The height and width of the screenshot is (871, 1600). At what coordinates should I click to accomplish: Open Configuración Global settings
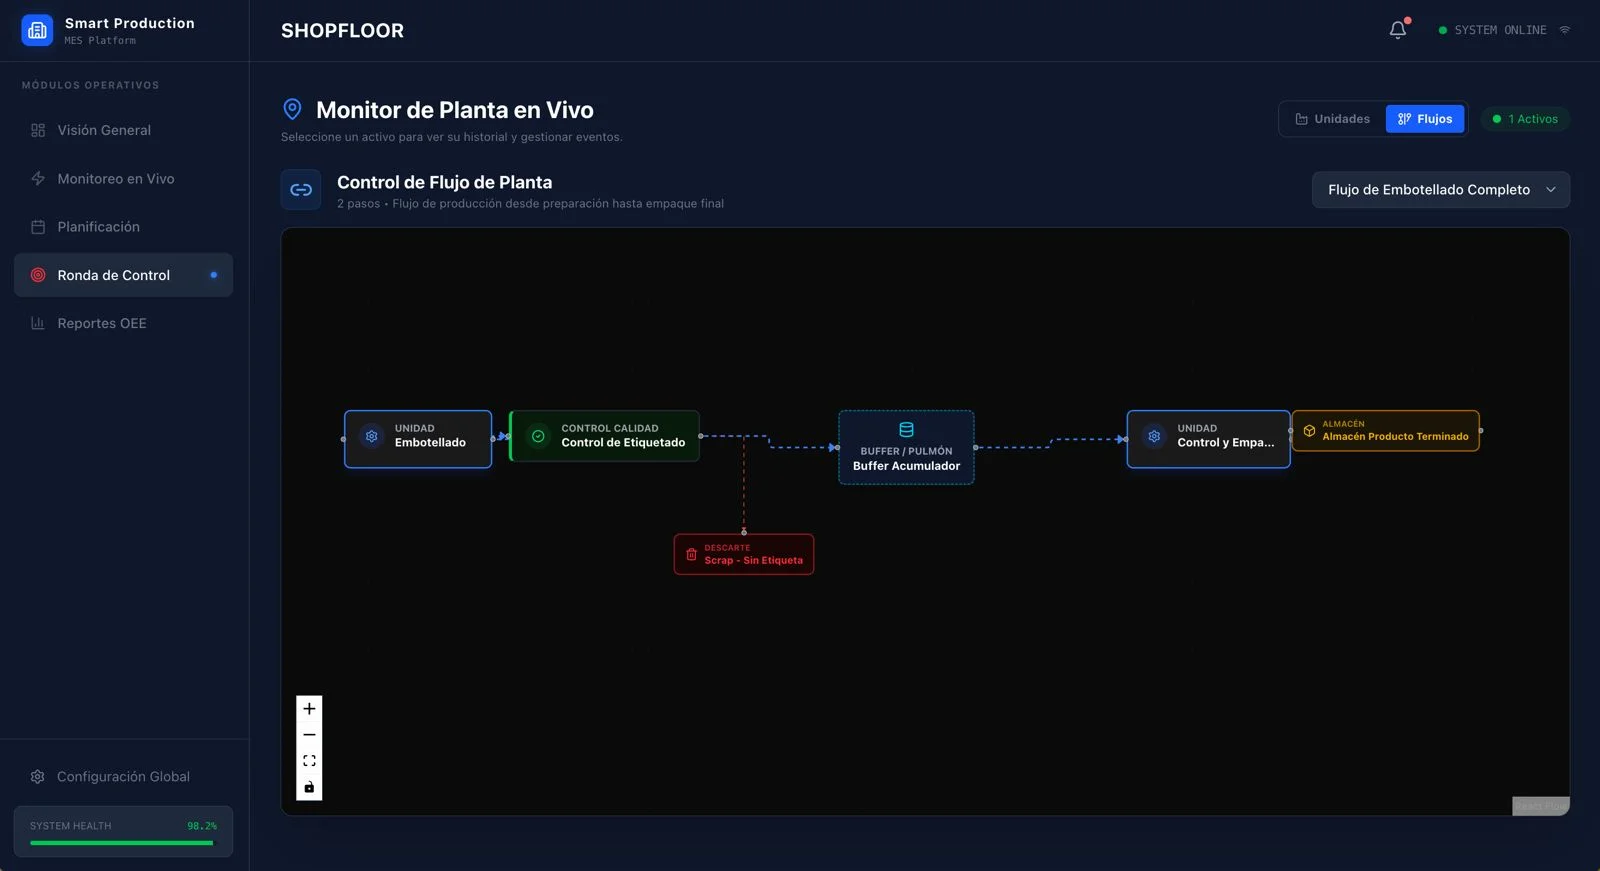[x=123, y=777]
